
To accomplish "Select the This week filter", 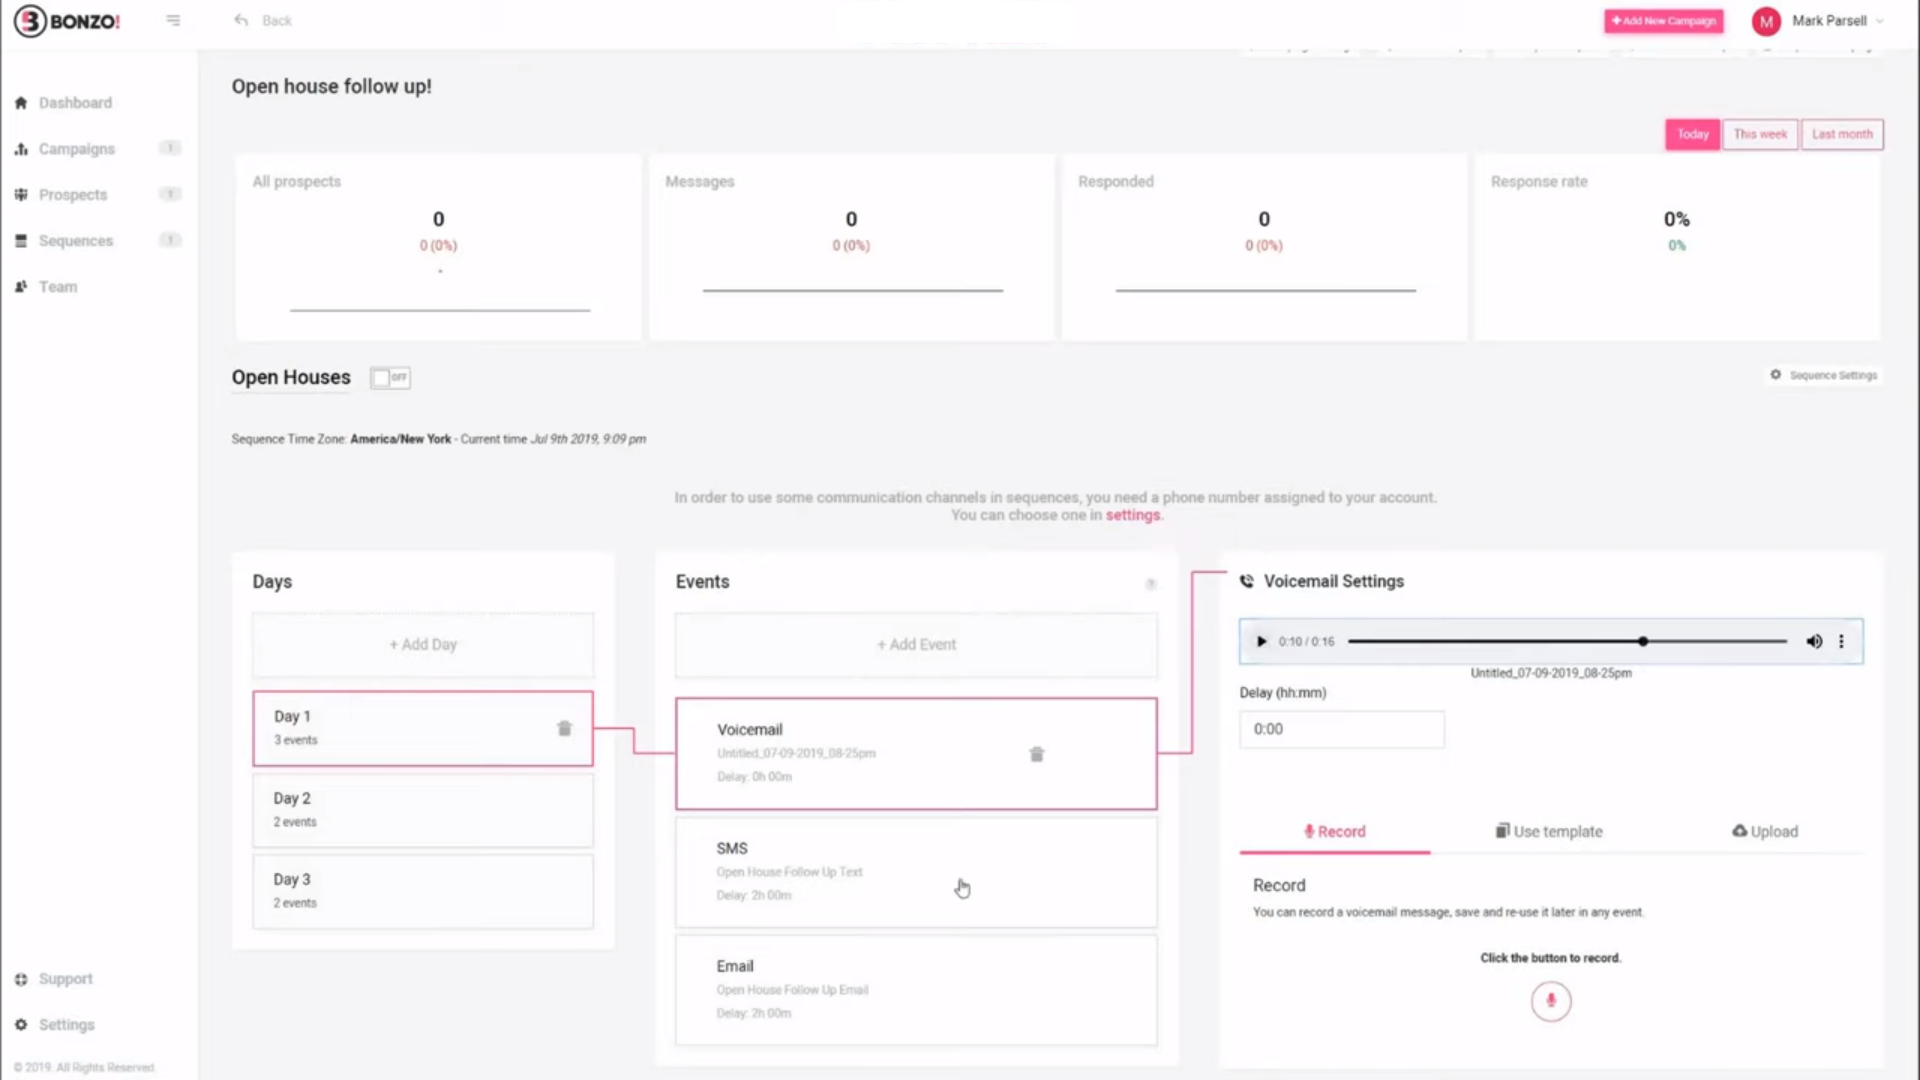I will tap(1759, 134).
